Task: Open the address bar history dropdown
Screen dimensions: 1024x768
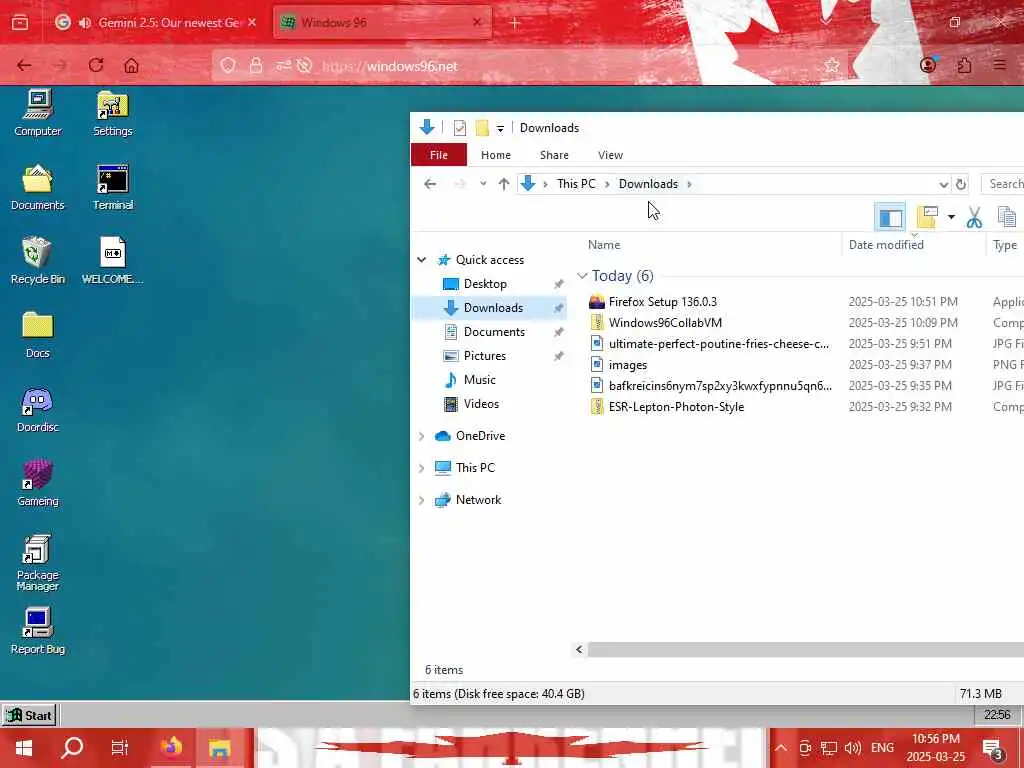Action: pyautogui.click(x=943, y=185)
